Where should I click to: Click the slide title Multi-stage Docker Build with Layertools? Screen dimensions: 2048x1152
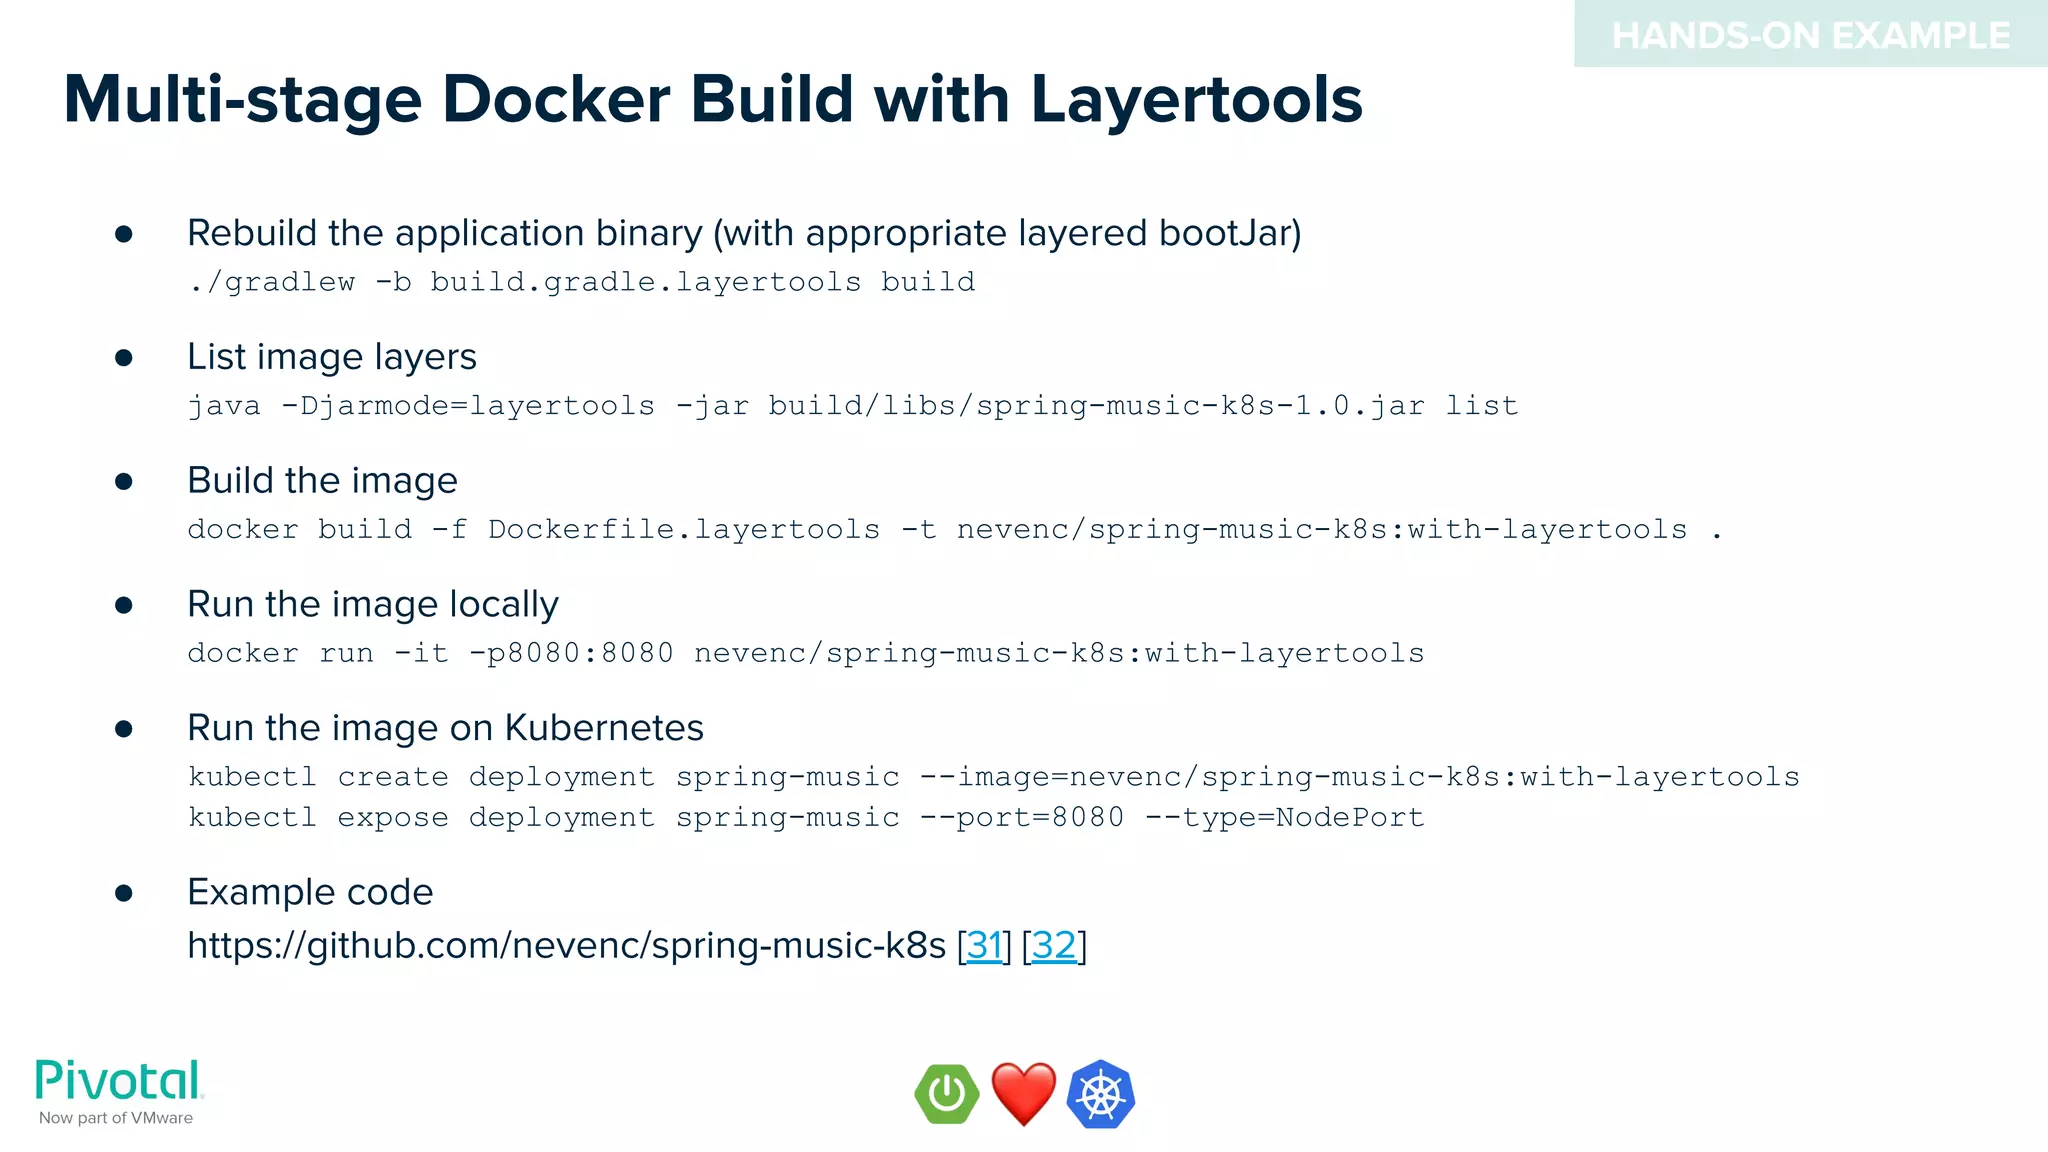coord(712,99)
